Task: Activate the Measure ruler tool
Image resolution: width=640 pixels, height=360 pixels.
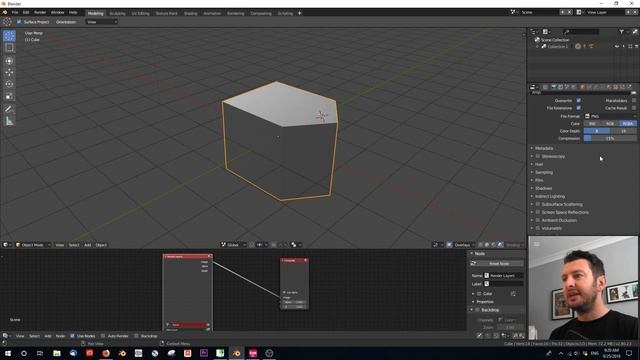Action: 9,121
